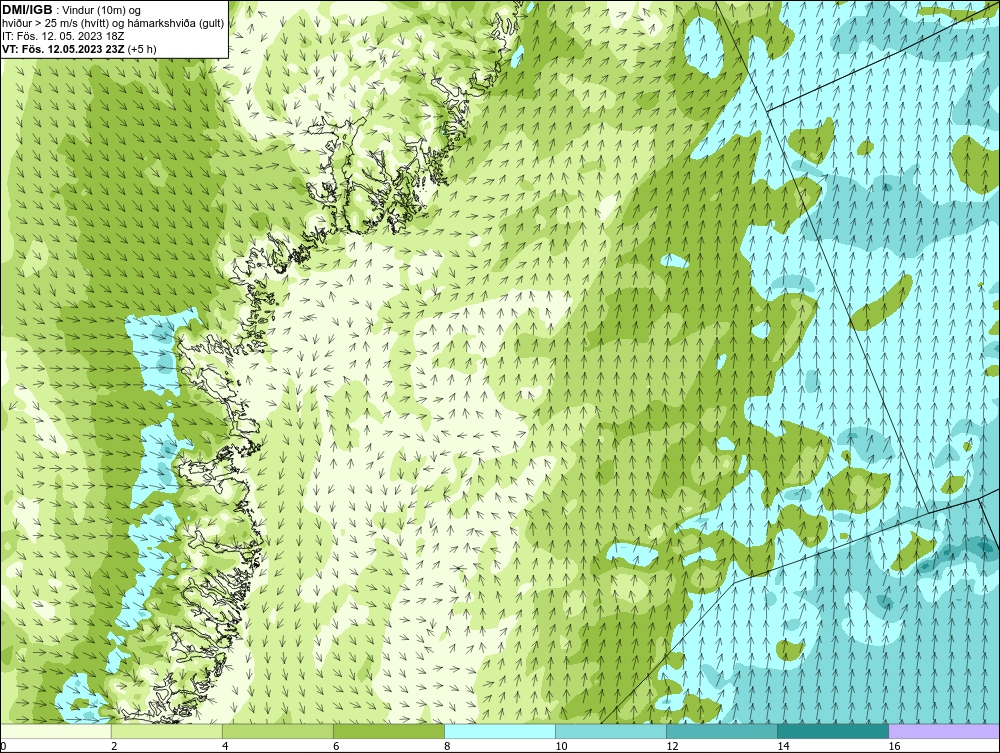
Task: Click the DMI/IGB title text
Action: pos(27,10)
